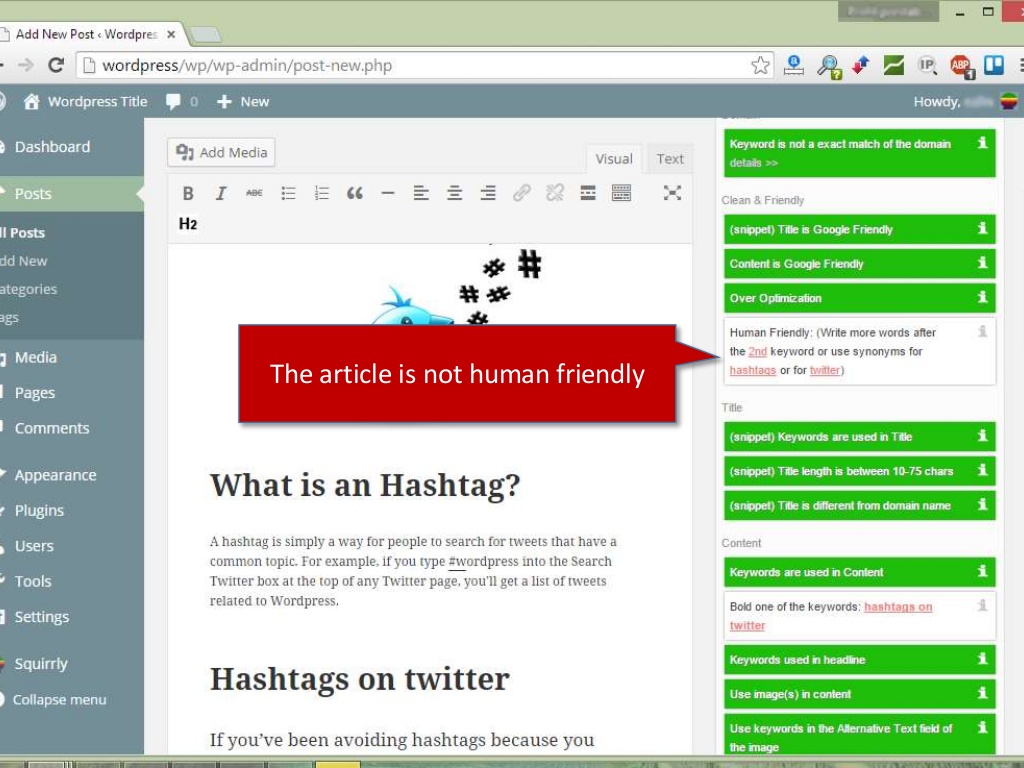Viewport: 1024px width, 768px height.
Task: Insert or edit a link
Action: point(521,193)
